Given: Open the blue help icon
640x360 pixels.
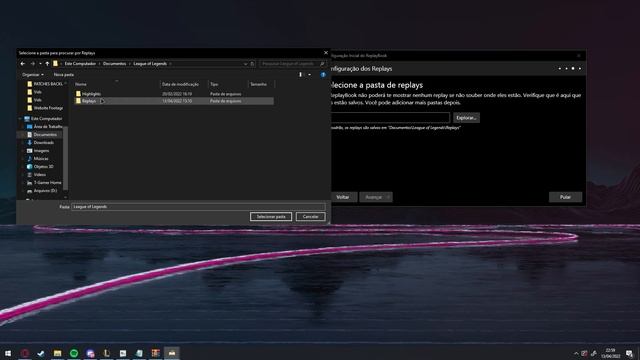Looking at the screenshot, I should 323,75.
